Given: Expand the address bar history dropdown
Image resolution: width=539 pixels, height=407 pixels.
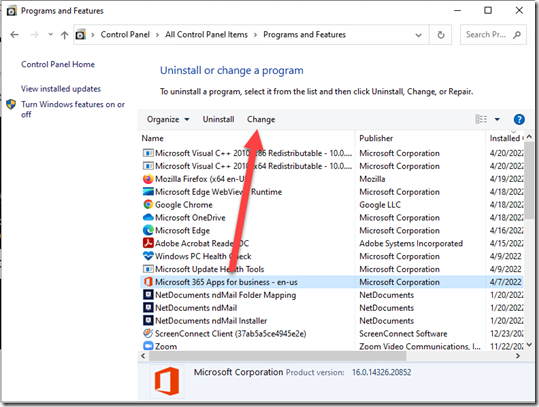Looking at the screenshot, I should (418, 35).
